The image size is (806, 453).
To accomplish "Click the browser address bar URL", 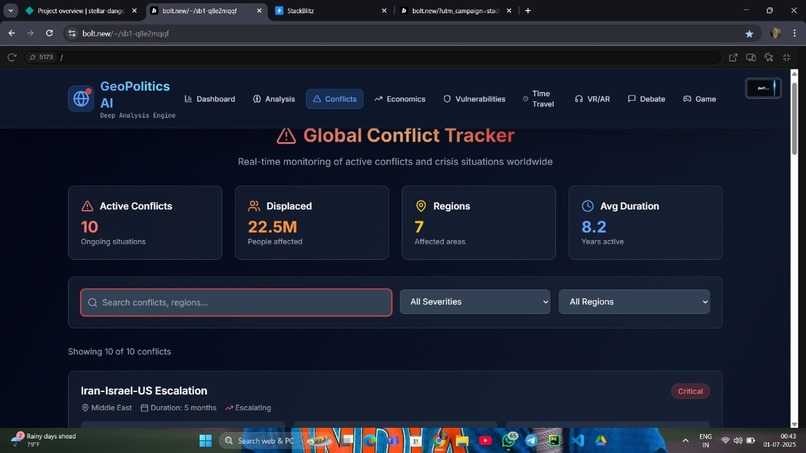I will click(x=125, y=33).
